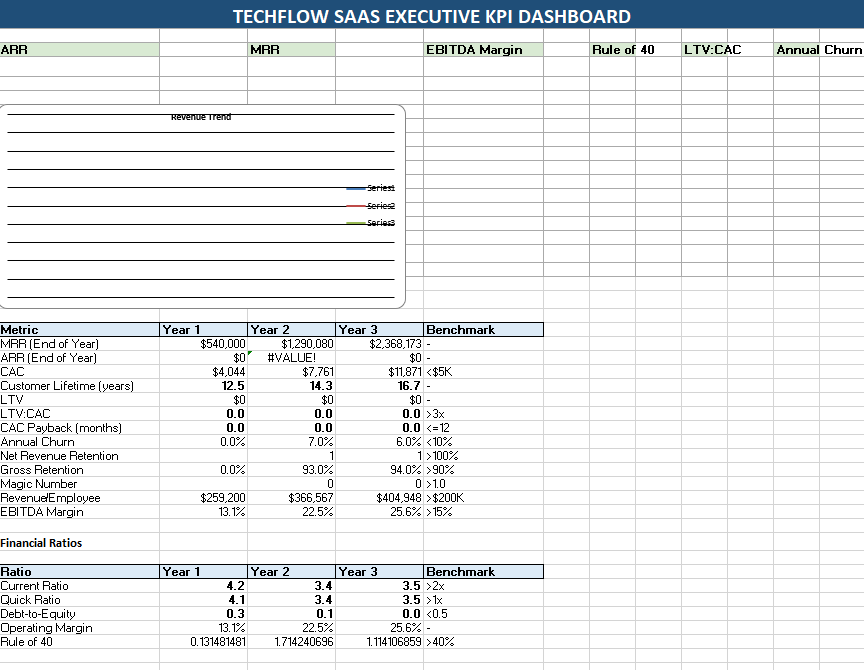Click the Series2 legend entry

[371, 206]
